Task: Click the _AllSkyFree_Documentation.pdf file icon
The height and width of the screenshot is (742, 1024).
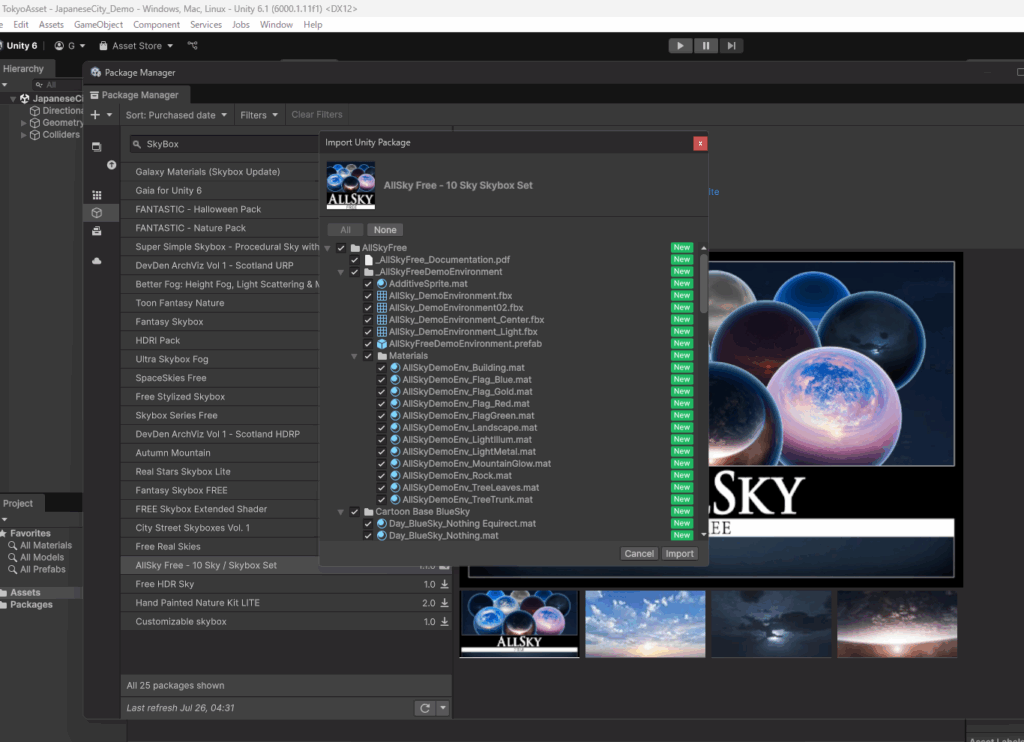Action: point(369,260)
